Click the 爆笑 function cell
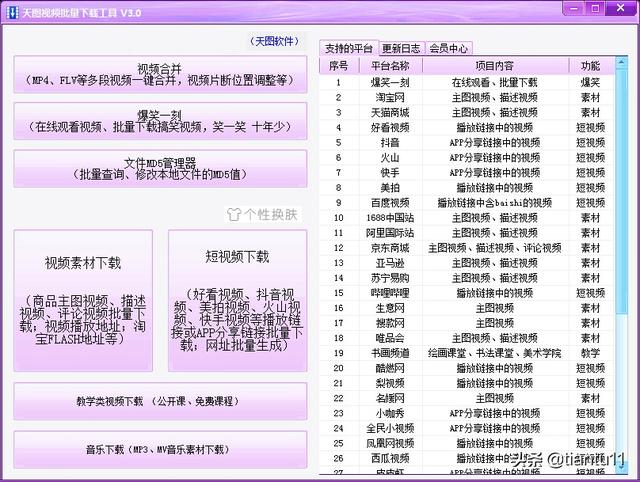 click(x=590, y=82)
